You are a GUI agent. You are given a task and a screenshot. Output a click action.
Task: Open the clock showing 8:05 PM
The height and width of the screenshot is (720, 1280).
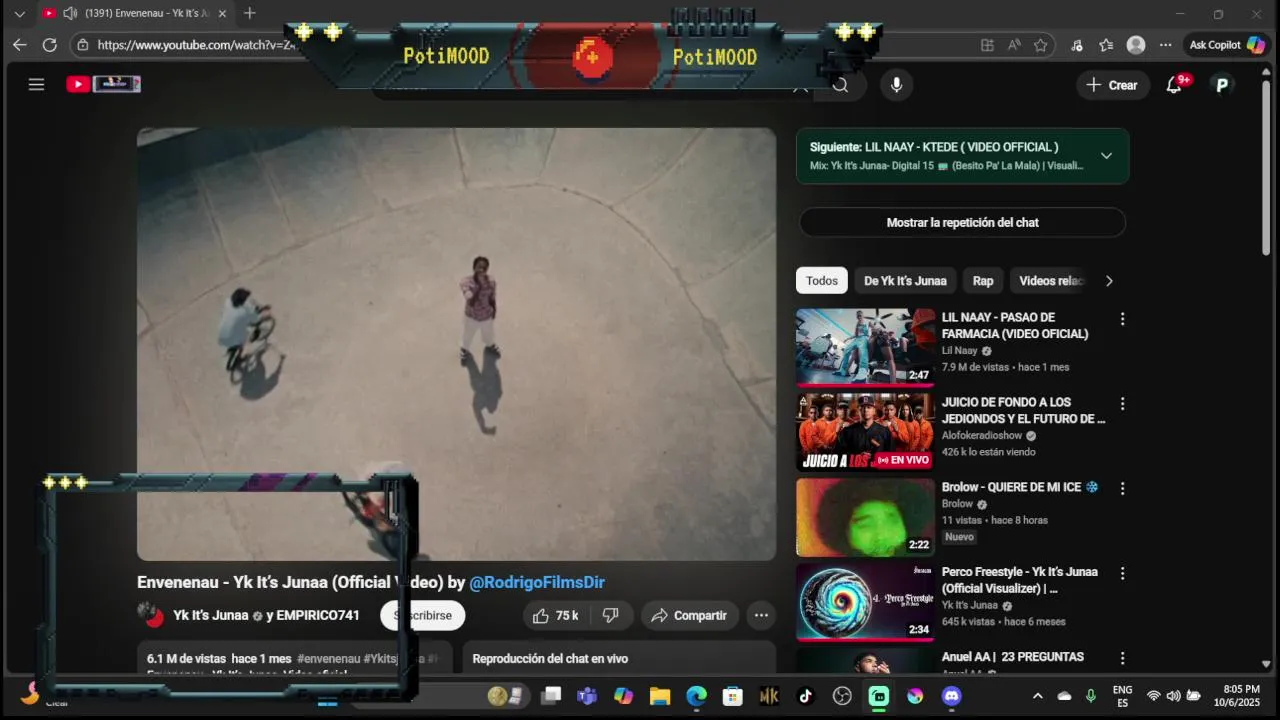coord(1241,696)
